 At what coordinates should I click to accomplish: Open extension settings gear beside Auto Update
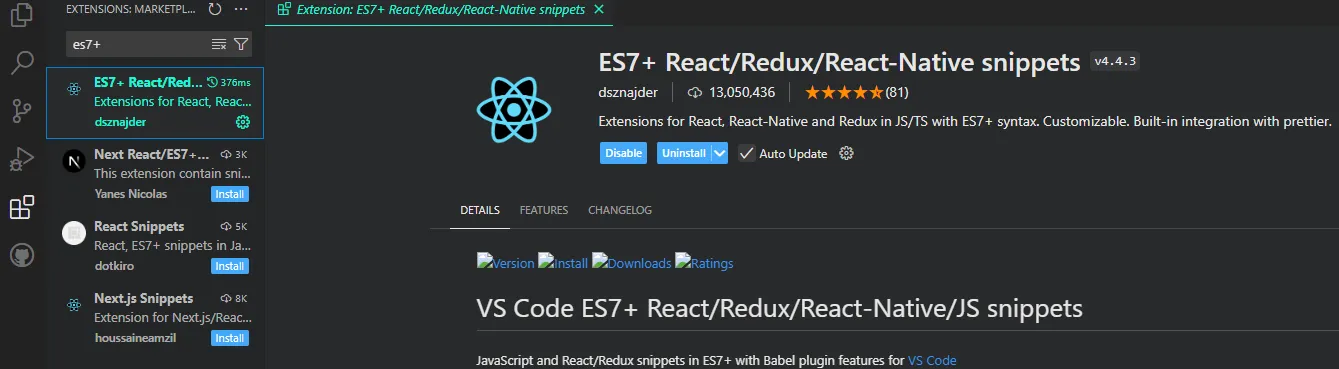tap(846, 153)
